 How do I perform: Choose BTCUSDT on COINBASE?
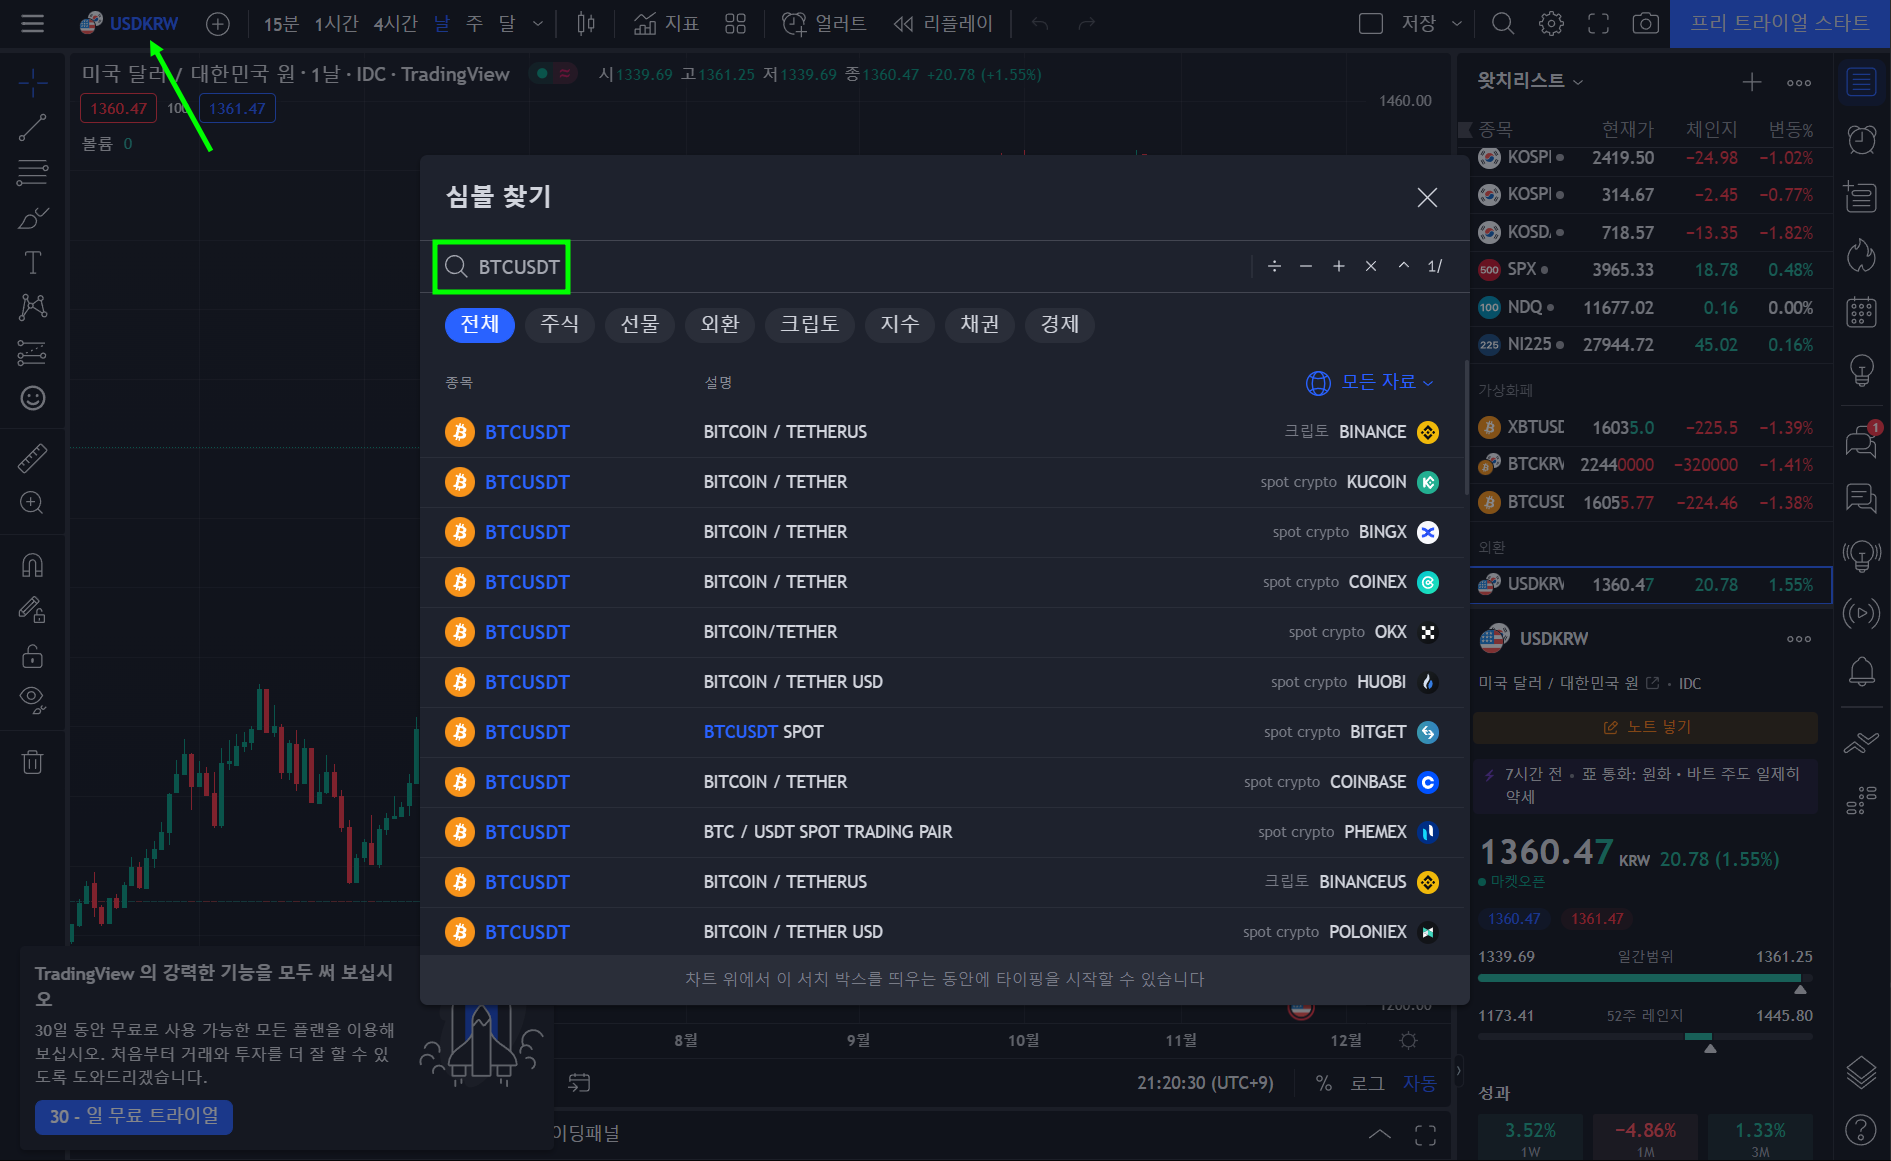944,782
